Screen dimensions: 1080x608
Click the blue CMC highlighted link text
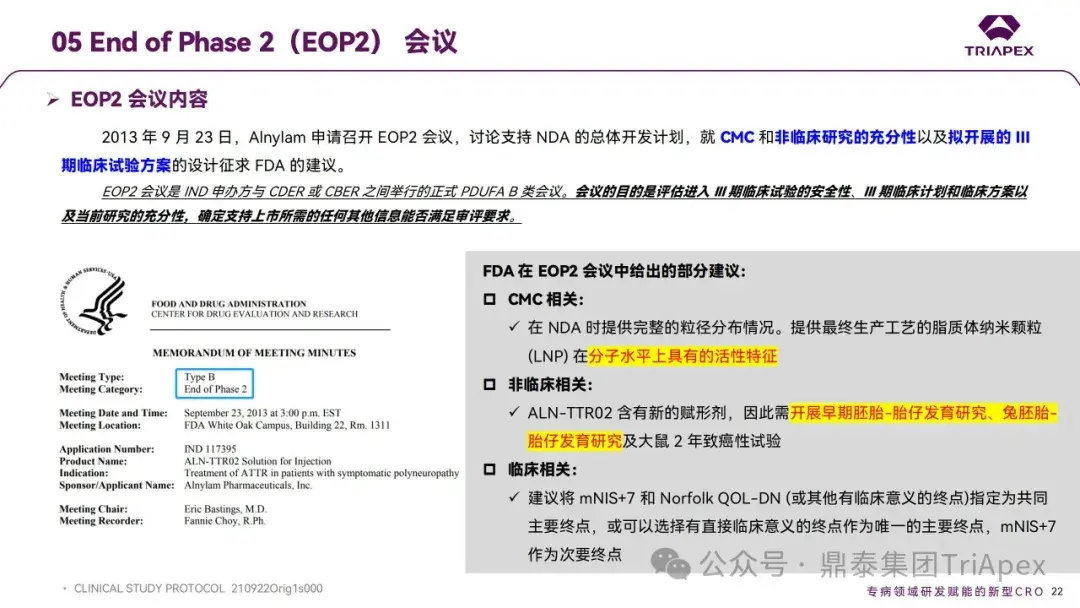[737, 138]
